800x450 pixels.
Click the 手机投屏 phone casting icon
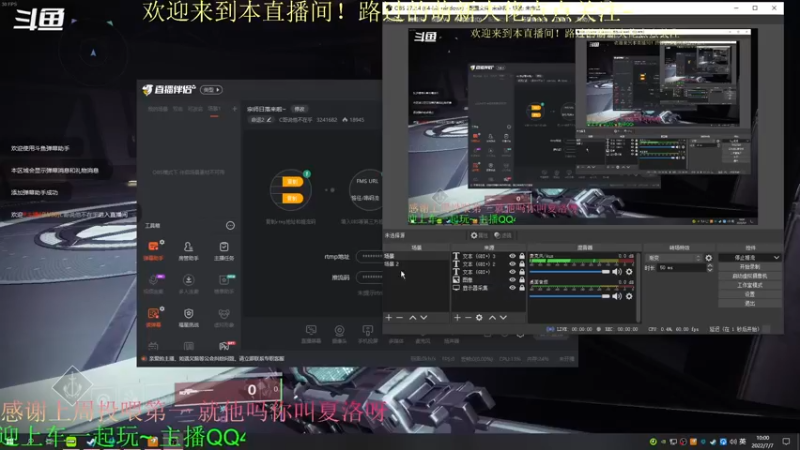[367, 334]
